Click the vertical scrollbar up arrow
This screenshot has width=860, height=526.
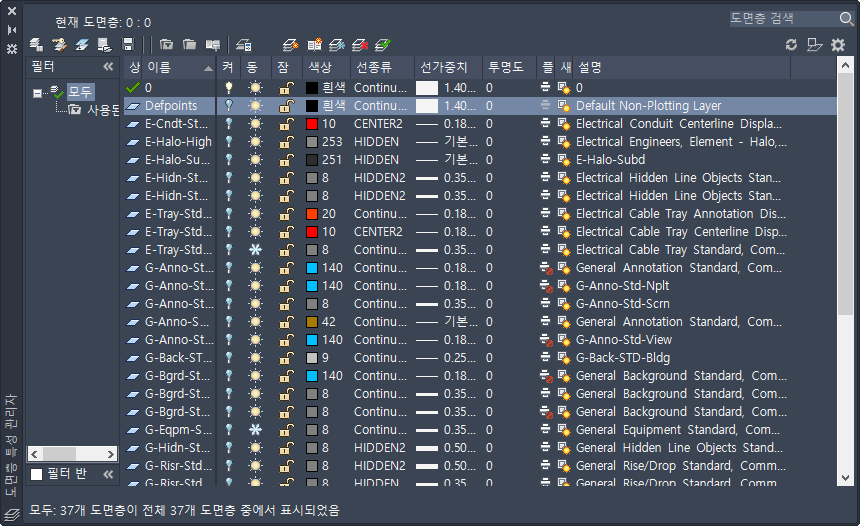[845, 66]
